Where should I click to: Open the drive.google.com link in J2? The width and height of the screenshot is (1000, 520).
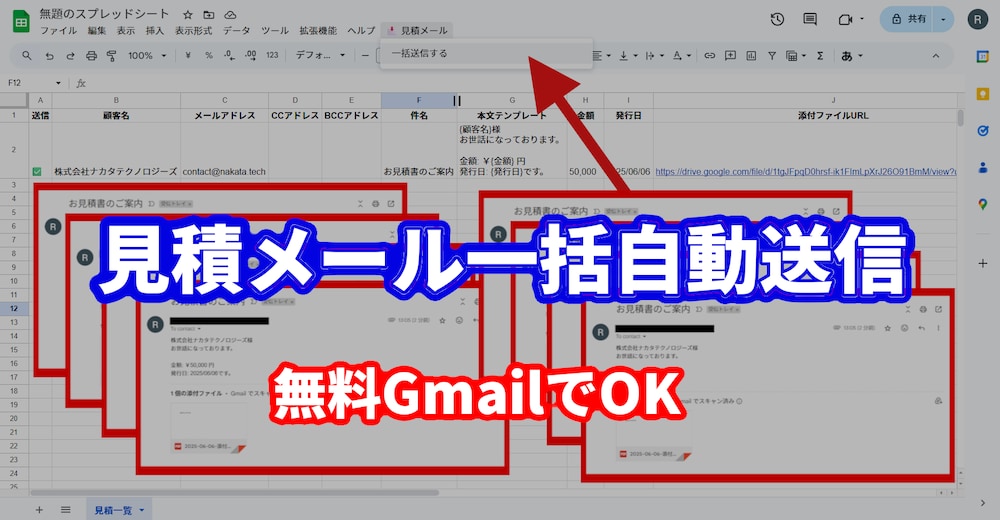pos(806,172)
